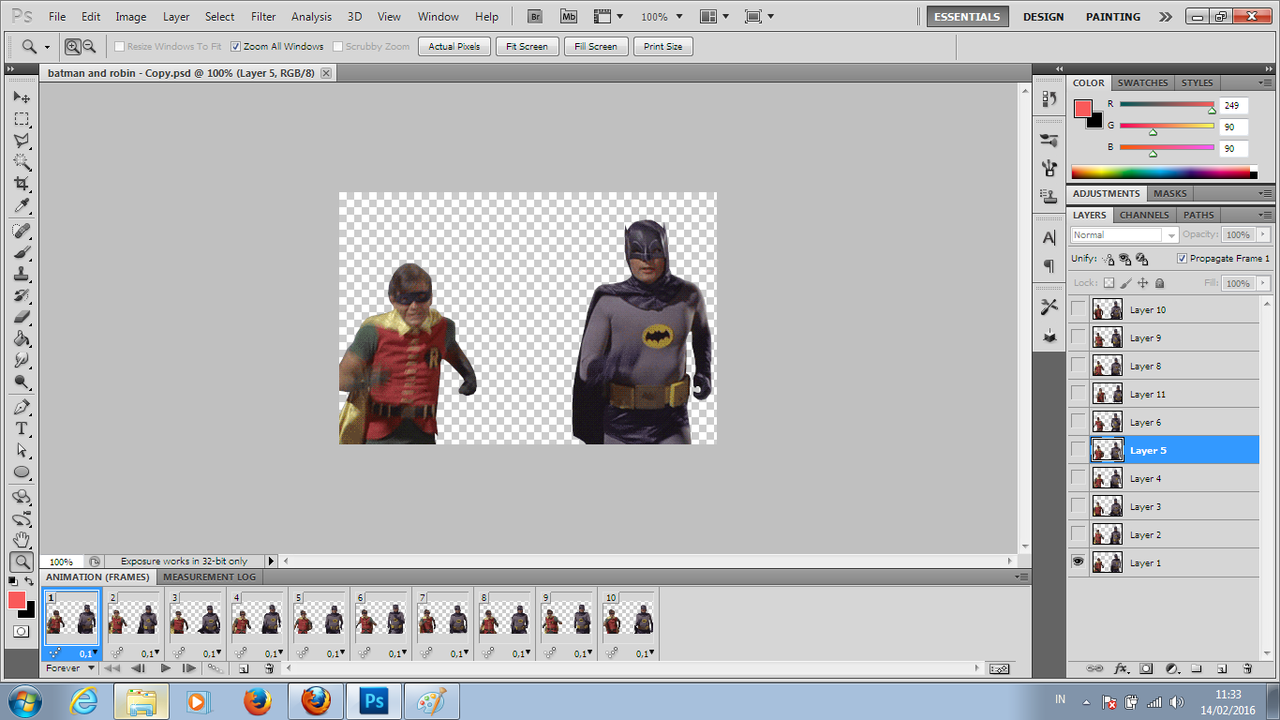Click Create a new layer icon

click(1221, 668)
